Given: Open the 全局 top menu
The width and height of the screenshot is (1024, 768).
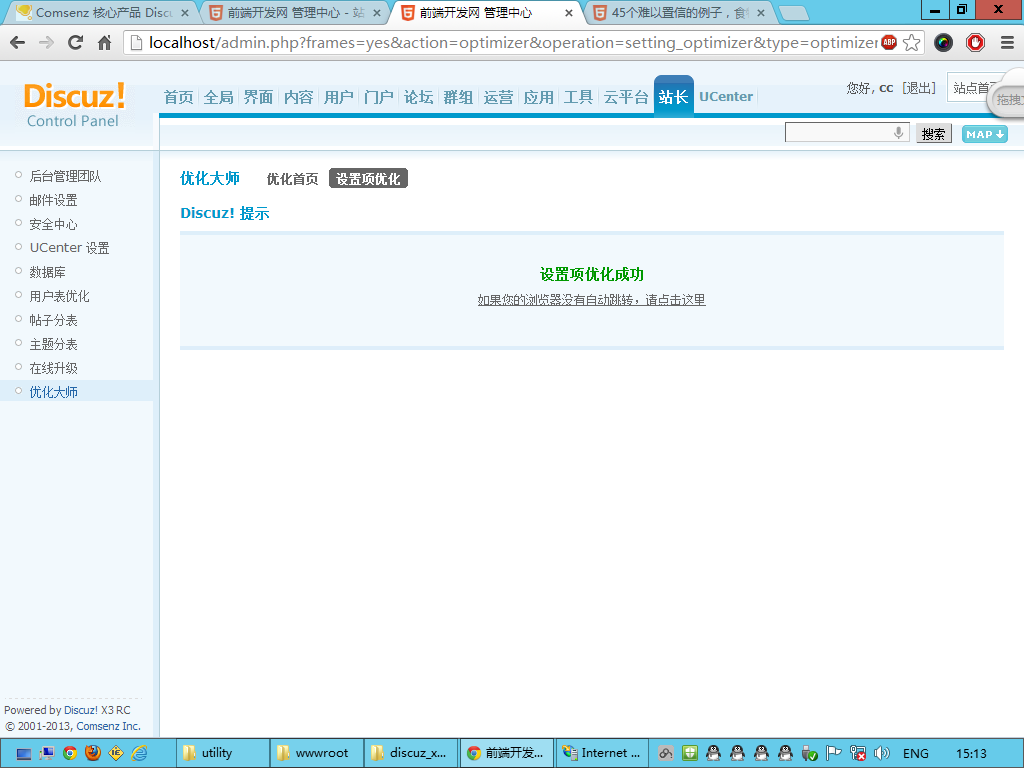Looking at the screenshot, I should point(218,97).
